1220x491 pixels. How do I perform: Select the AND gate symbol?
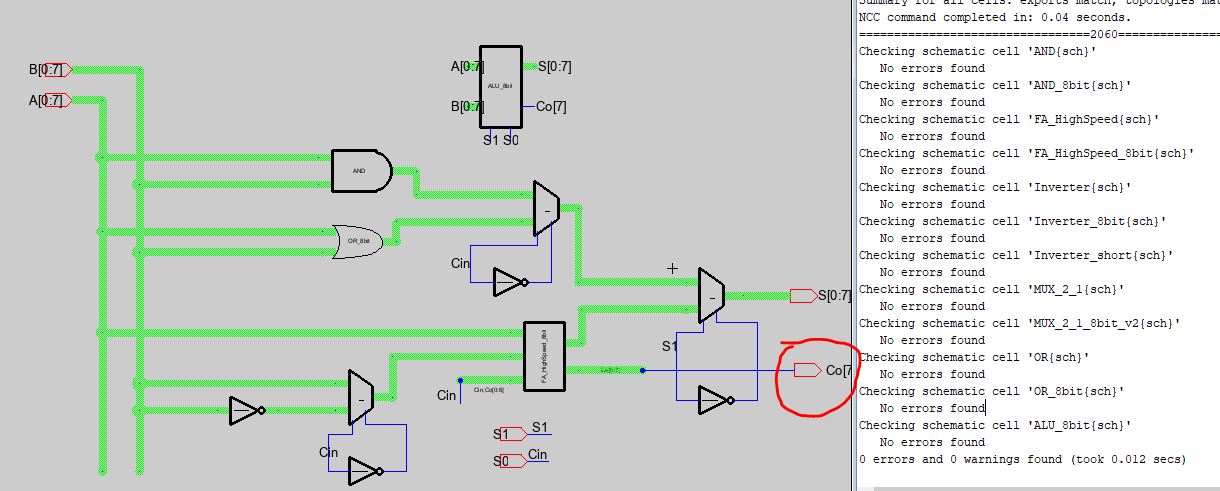(x=361, y=171)
